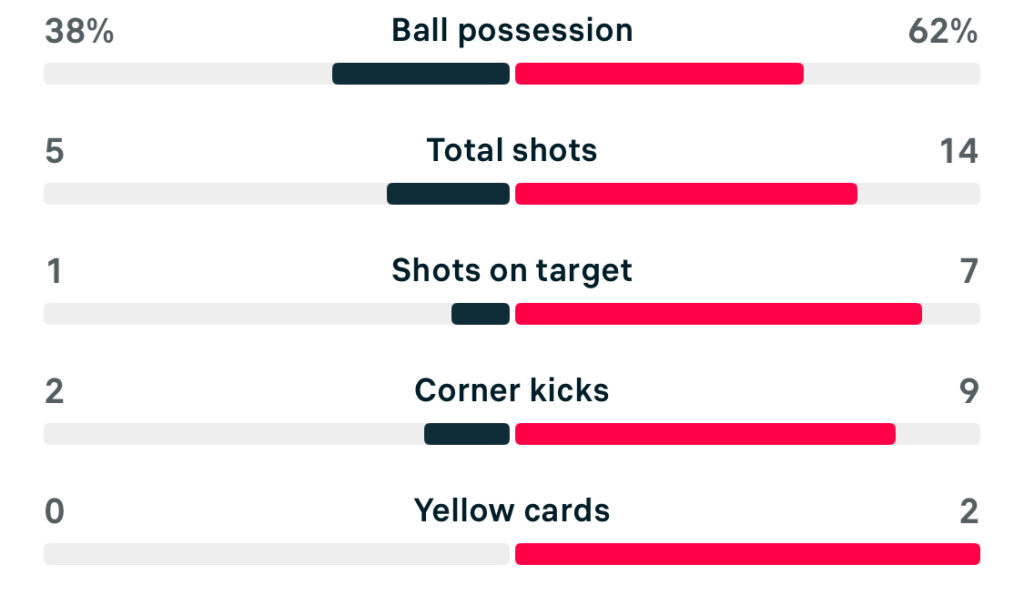This screenshot has width=1024, height=595.
Task: Click the red Total shots bar
Action: (x=686, y=194)
